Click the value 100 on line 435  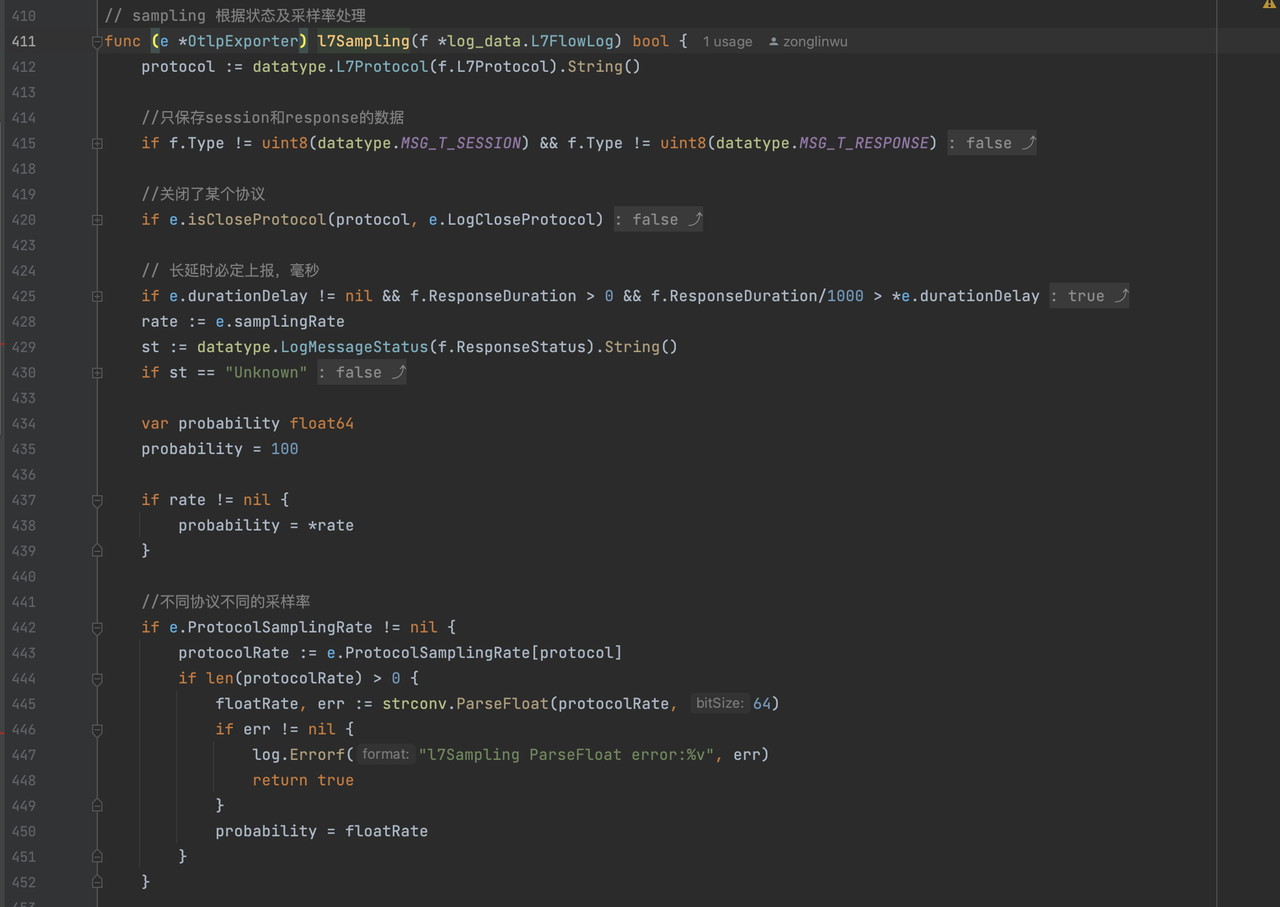pos(285,449)
